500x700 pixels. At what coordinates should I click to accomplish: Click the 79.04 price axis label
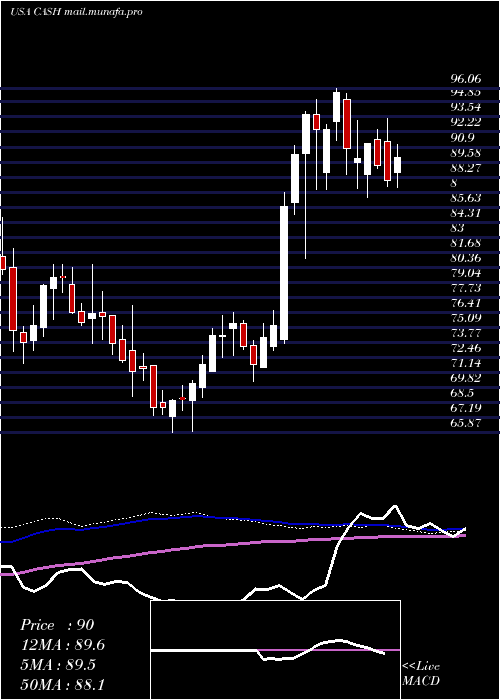[466, 273]
